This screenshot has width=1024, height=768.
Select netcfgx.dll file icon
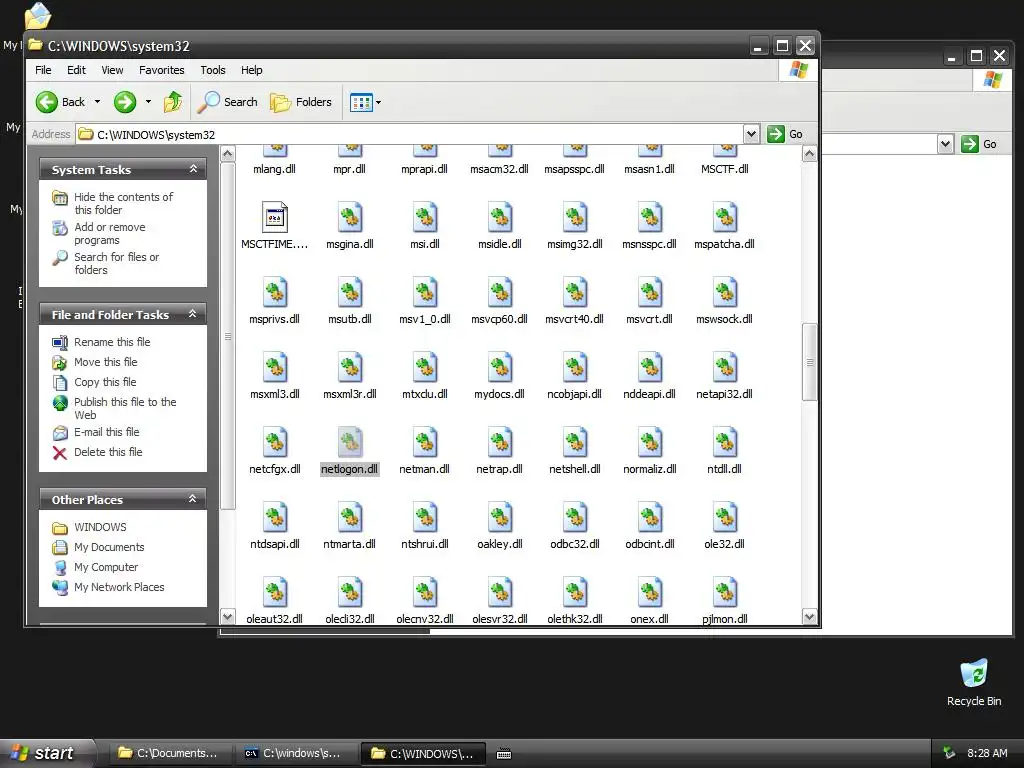[274, 443]
